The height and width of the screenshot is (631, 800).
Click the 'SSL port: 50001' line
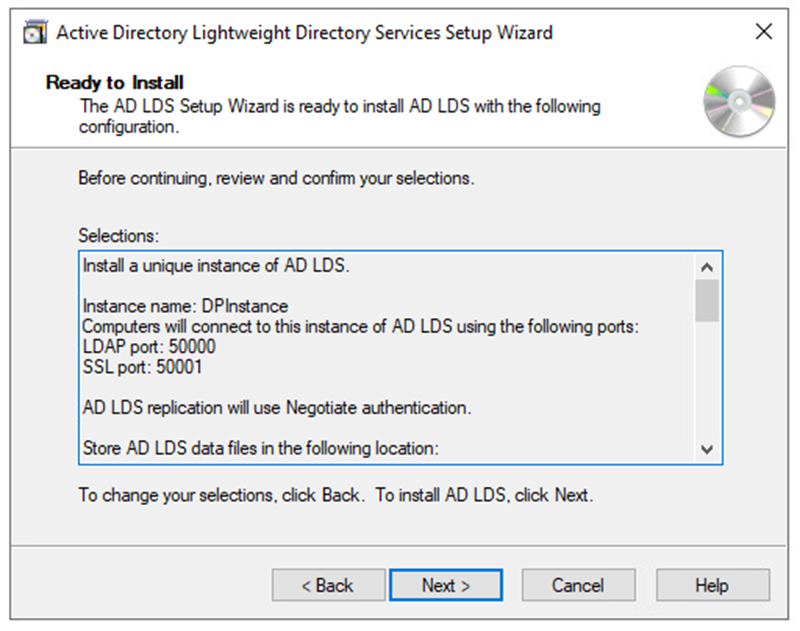[144, 366]
